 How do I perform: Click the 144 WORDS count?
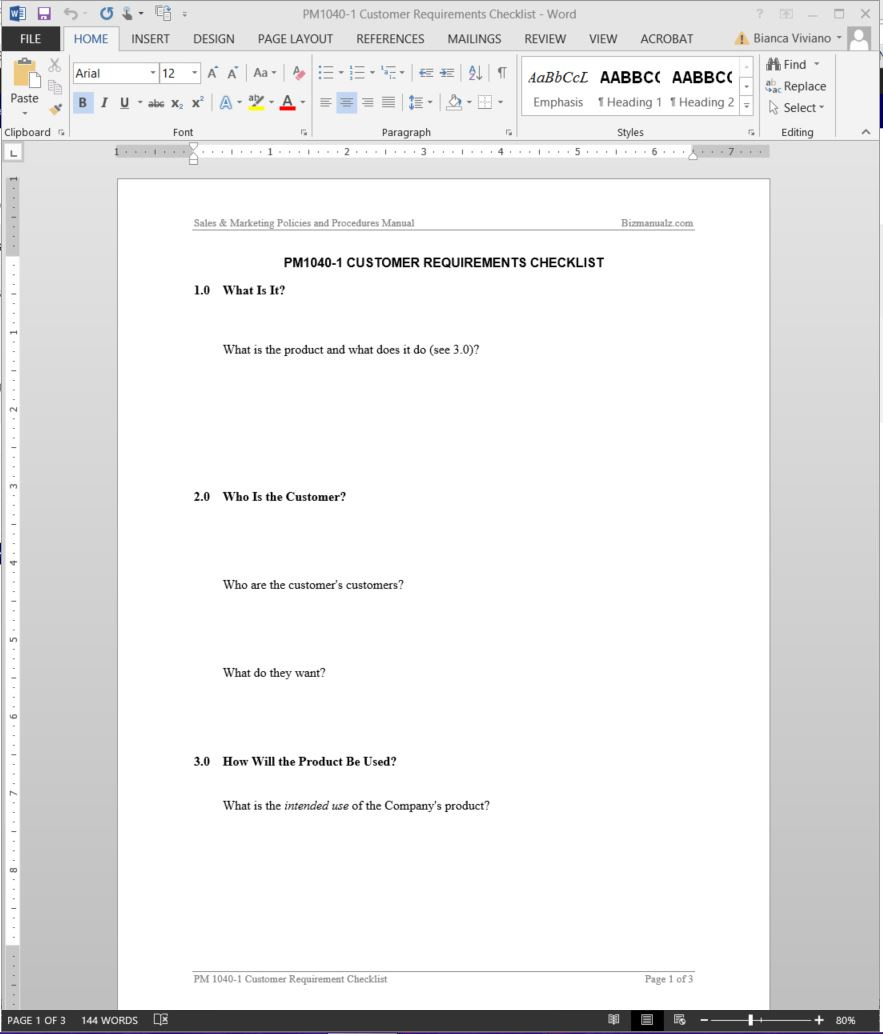(109, 1020)
